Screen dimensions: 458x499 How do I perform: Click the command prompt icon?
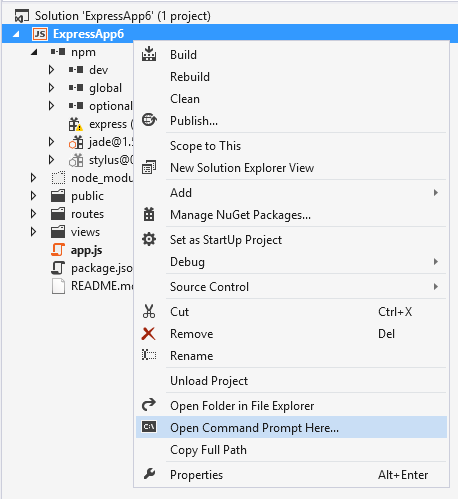click(x=149, y=427)
